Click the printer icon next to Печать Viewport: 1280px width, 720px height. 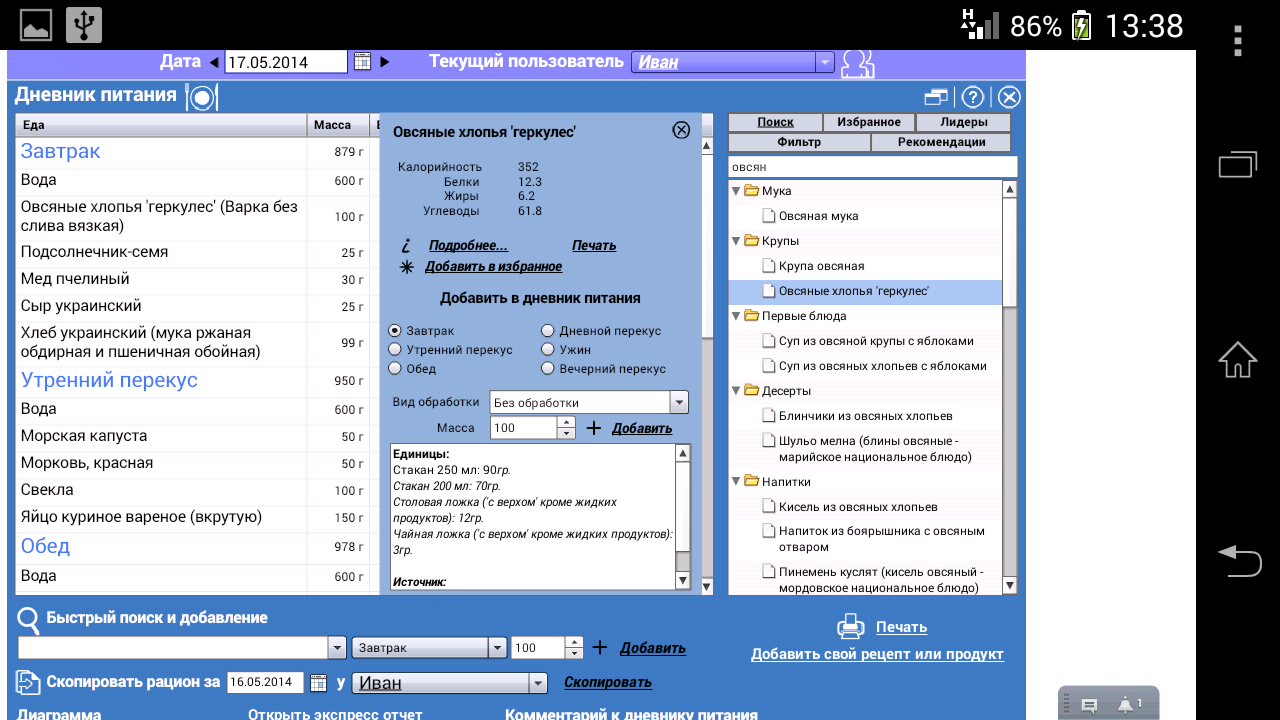click(850, 627)
